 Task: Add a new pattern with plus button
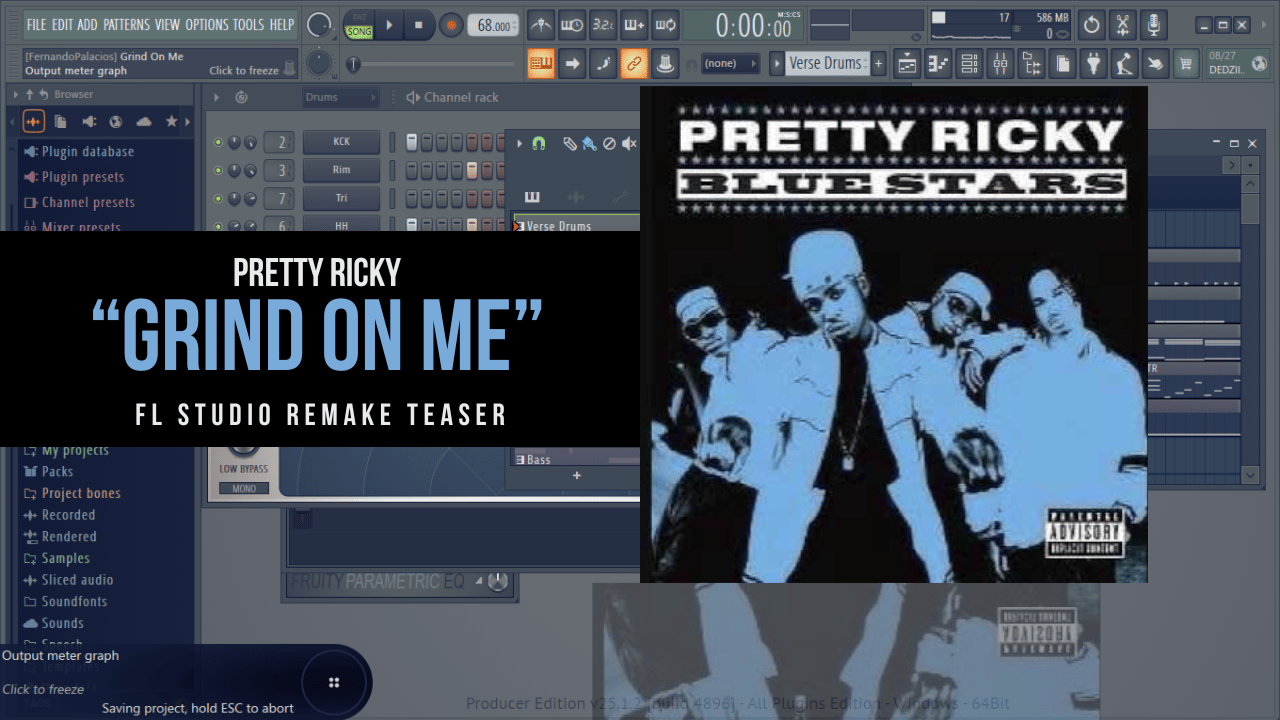point(879,64)
